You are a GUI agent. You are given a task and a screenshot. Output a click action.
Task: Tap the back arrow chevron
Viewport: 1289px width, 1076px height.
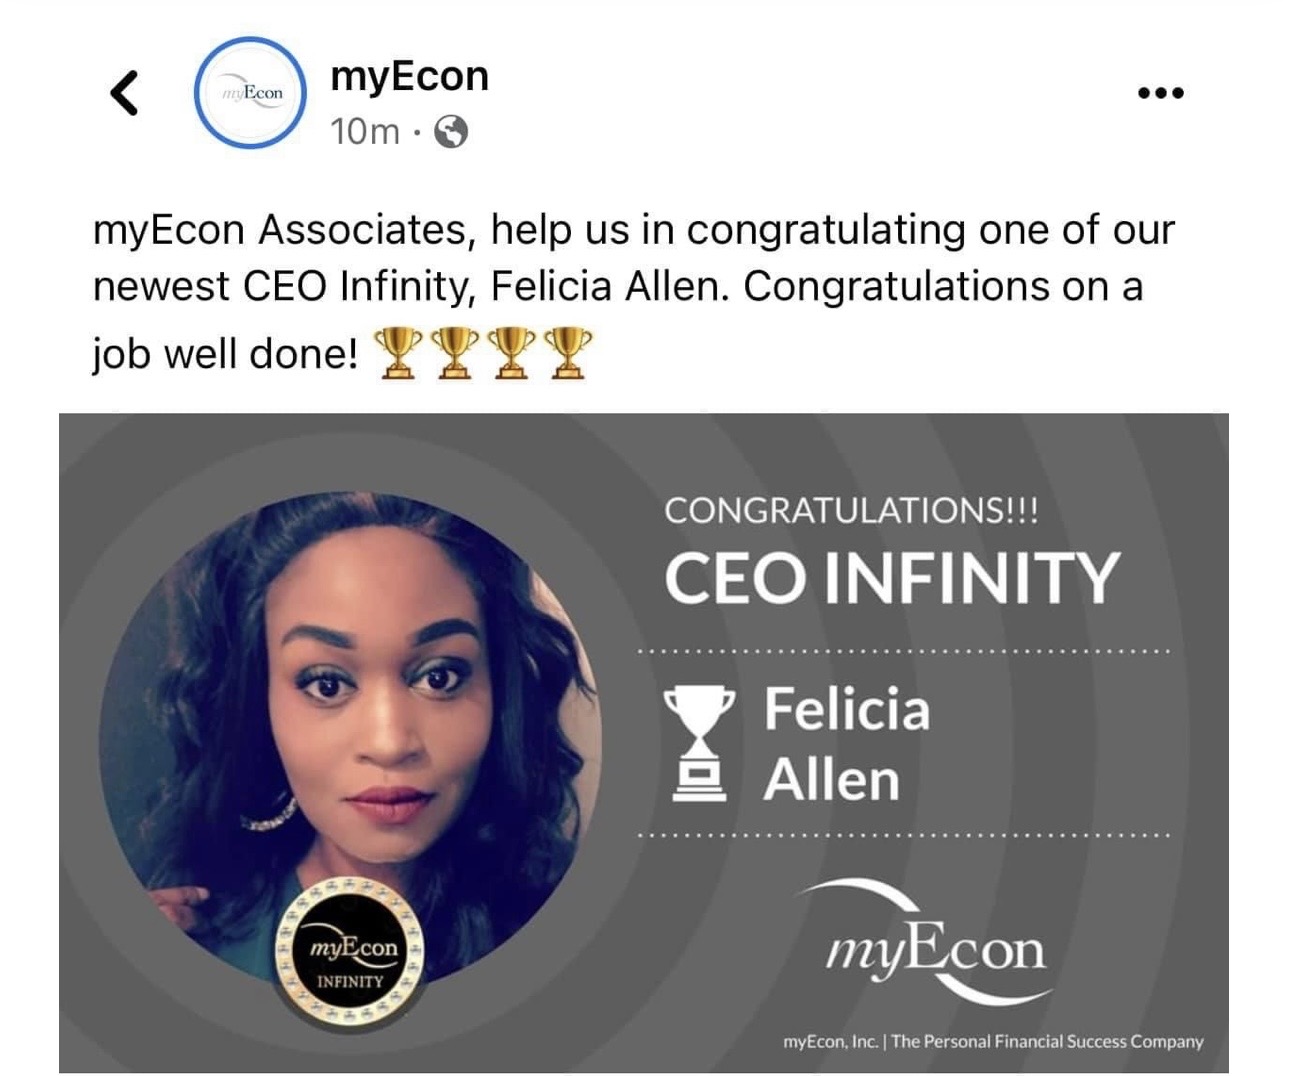pyautogui.click(x=124, y=93)
